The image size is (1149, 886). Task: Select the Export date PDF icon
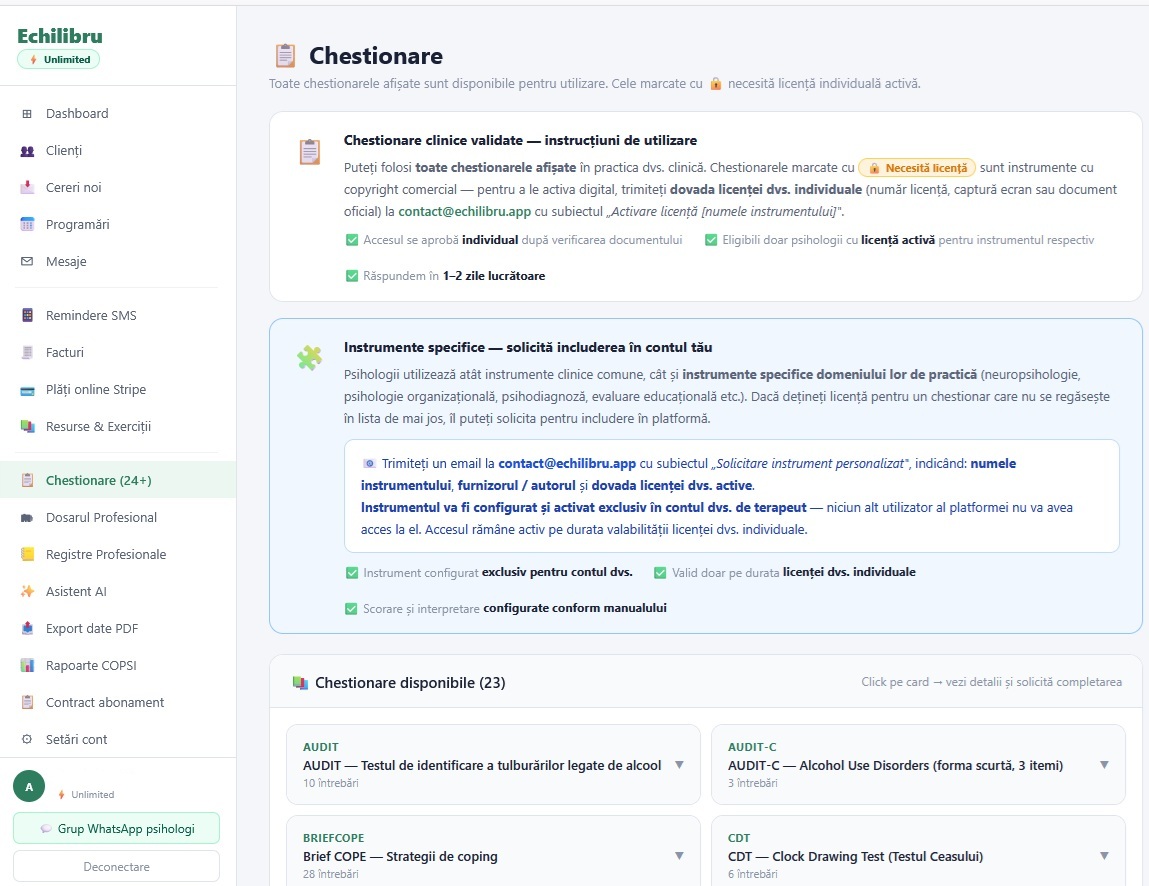pos(28,628)
